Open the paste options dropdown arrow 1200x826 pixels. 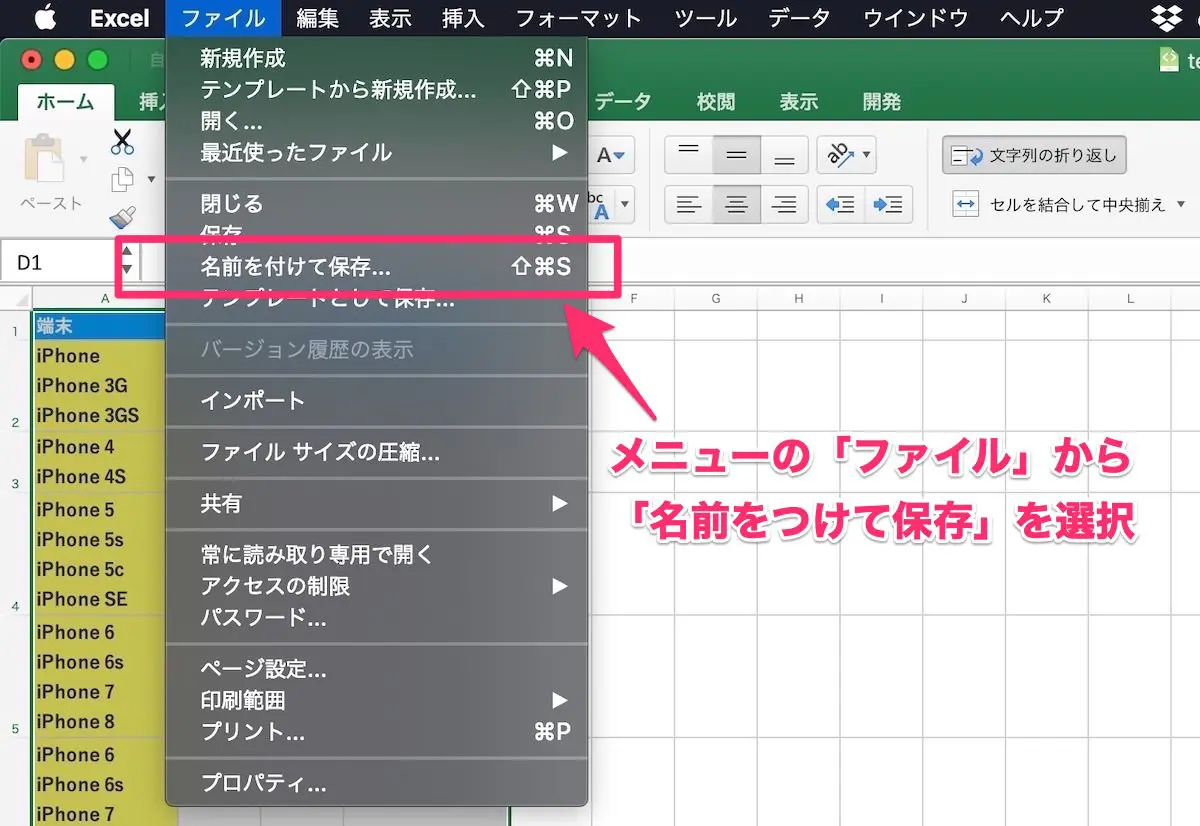(84, 159)
